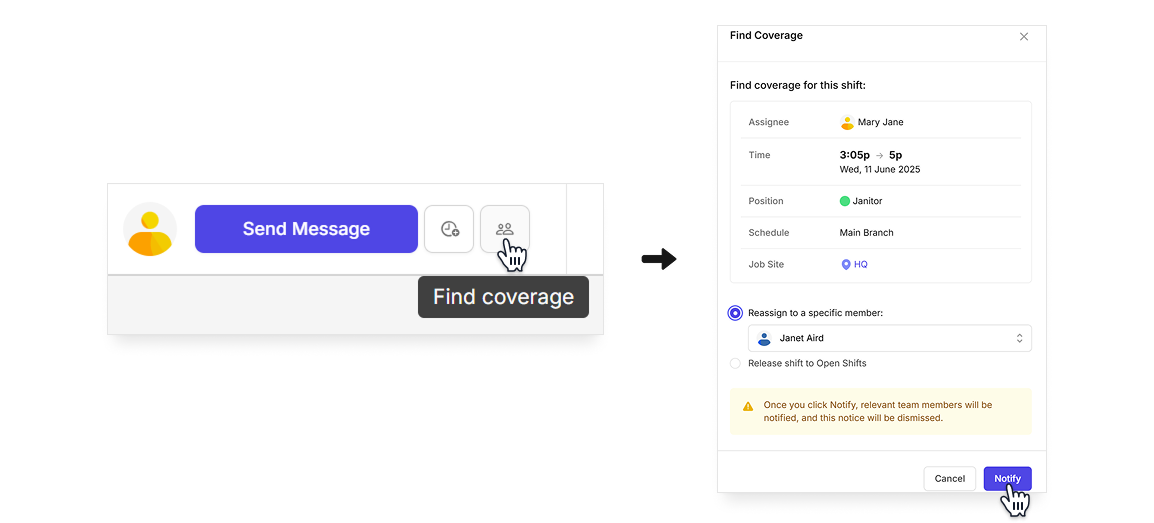The width and height of the screenshot is (1154, 523).
Task: Open the HQ job site link
Action: 860,264
